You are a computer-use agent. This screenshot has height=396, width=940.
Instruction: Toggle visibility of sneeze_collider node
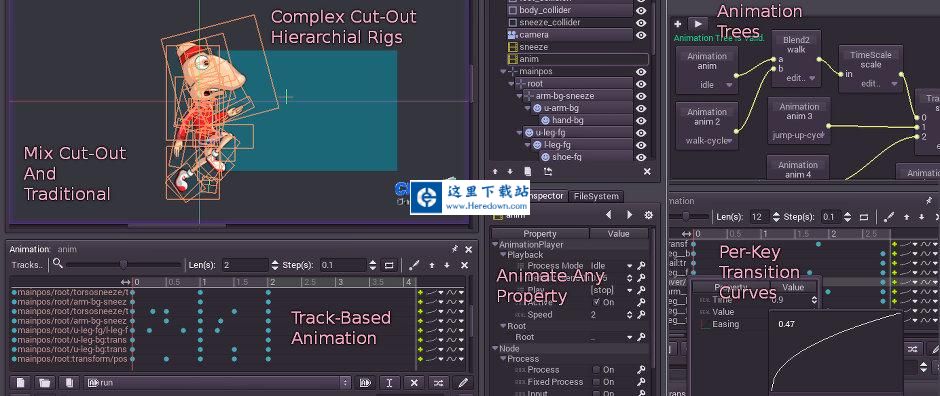[x=641, y=23]
